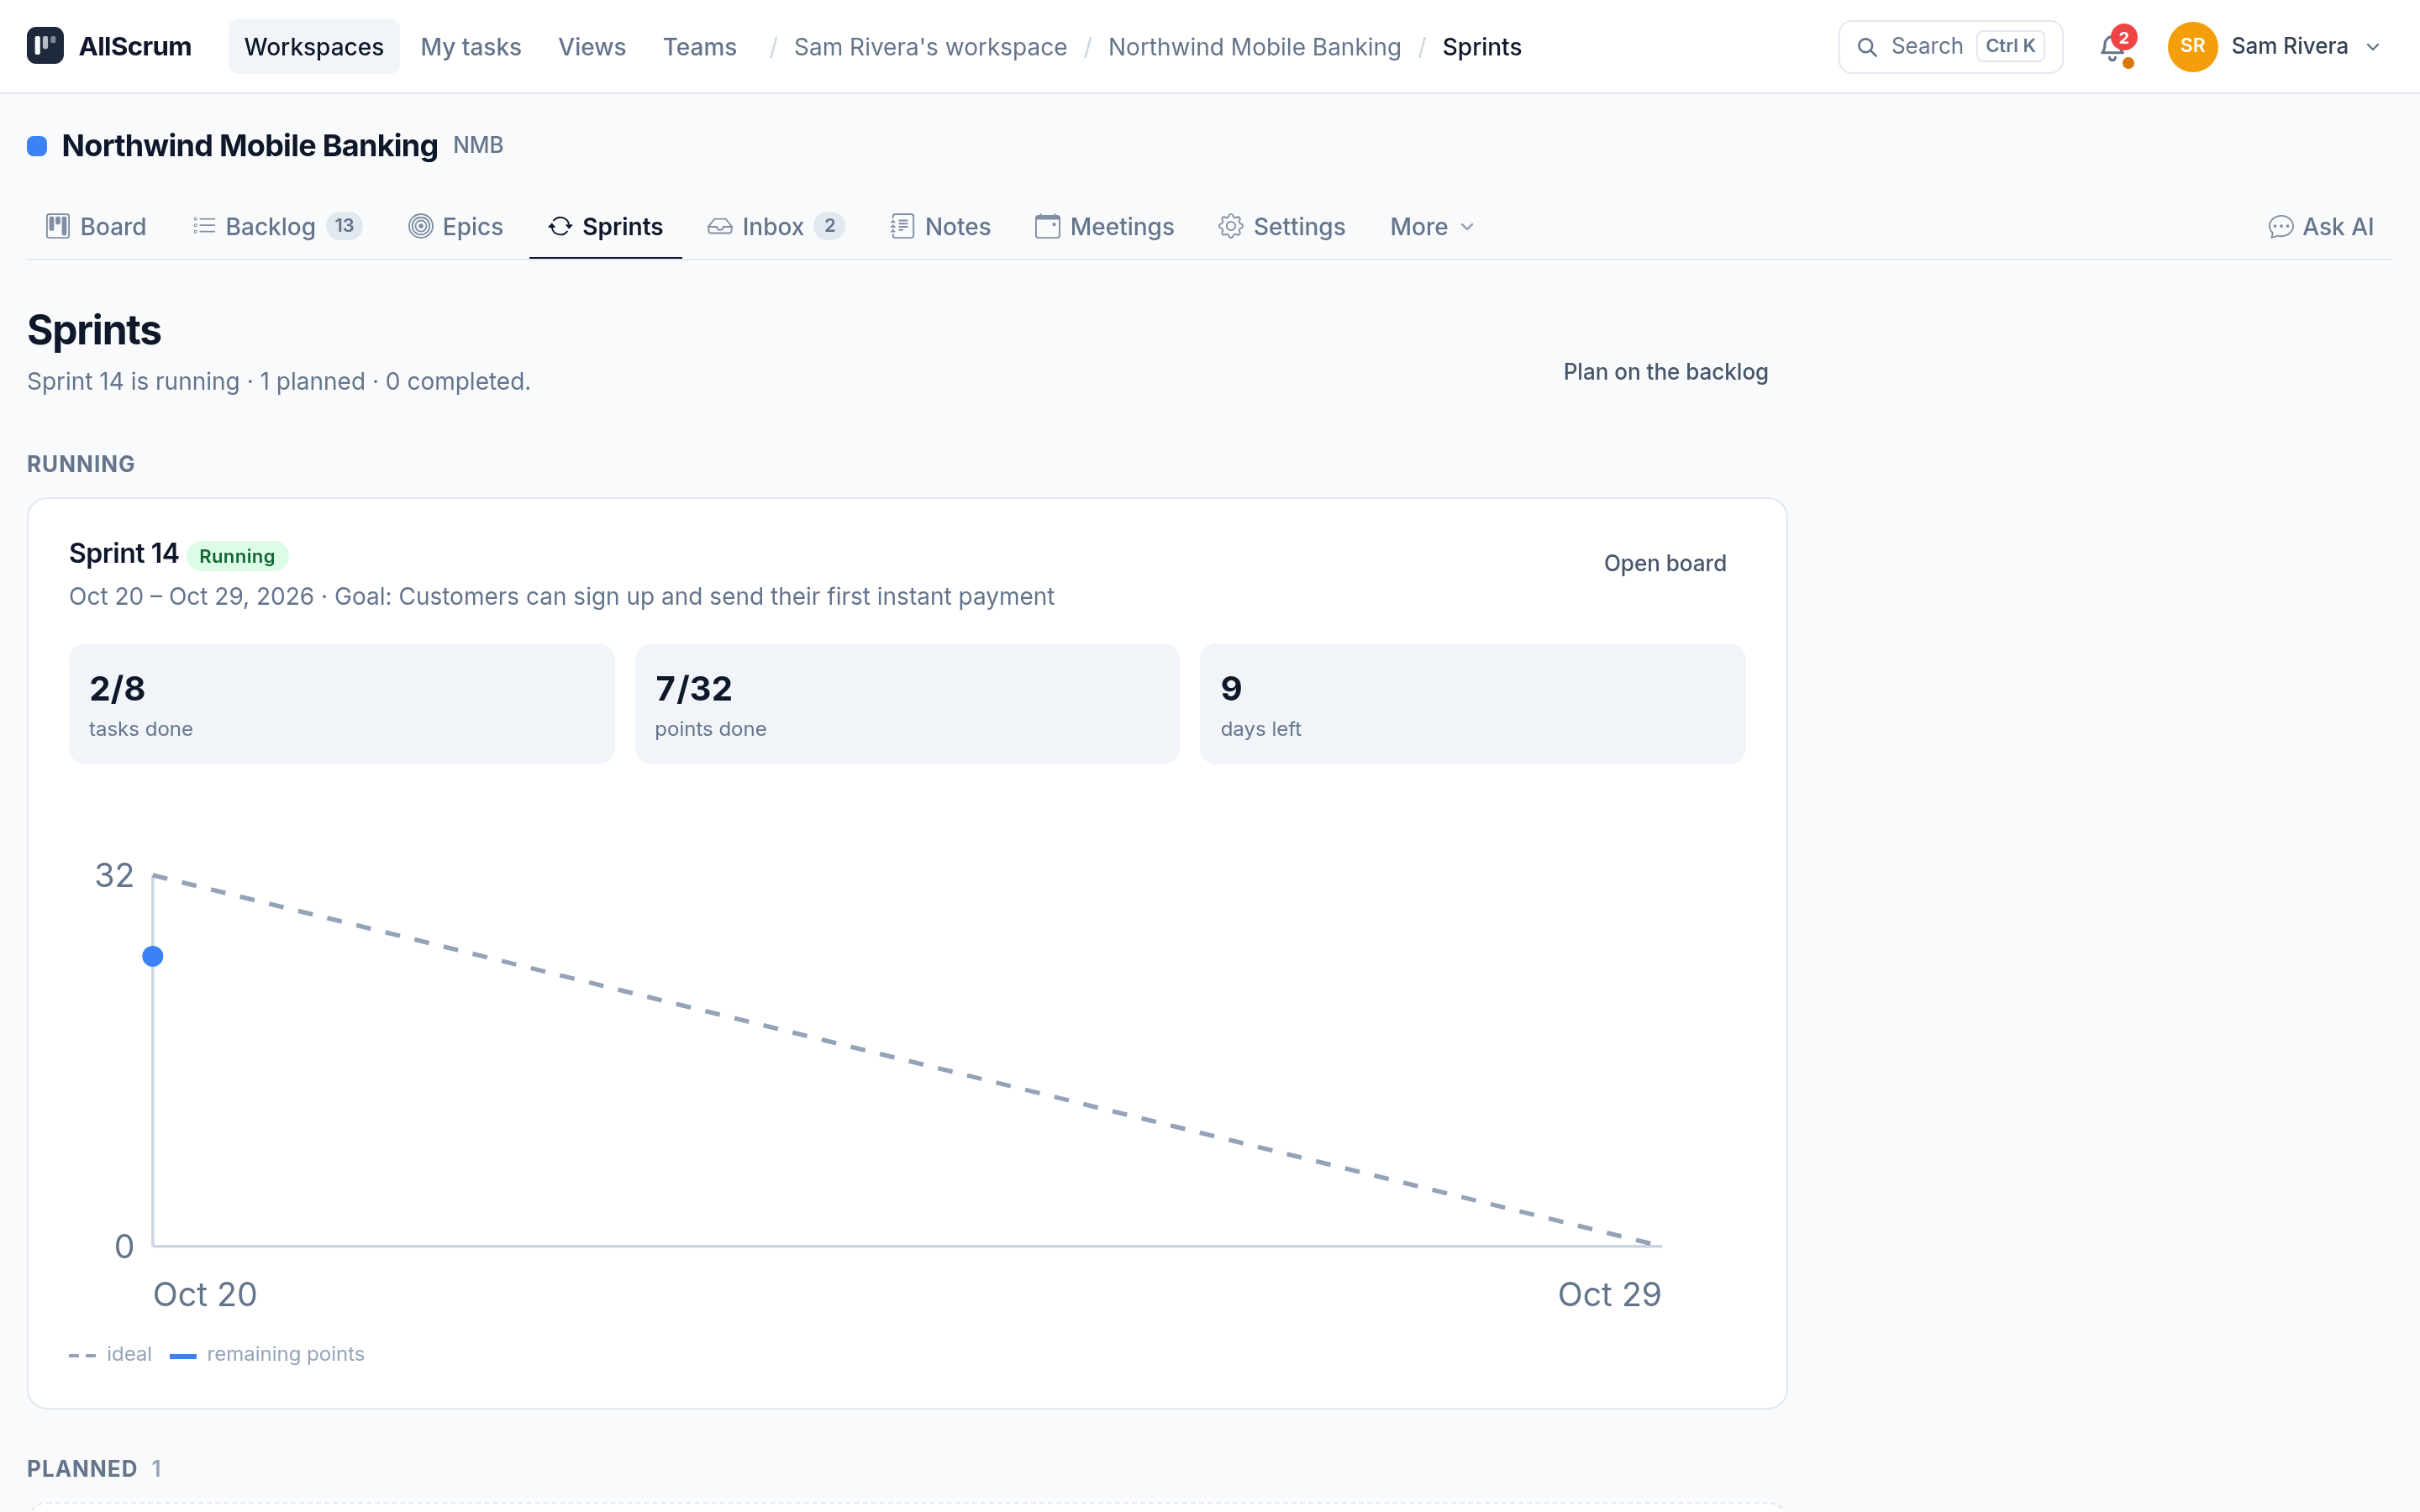Click the PLANNED section heading

pos(82,1468)
